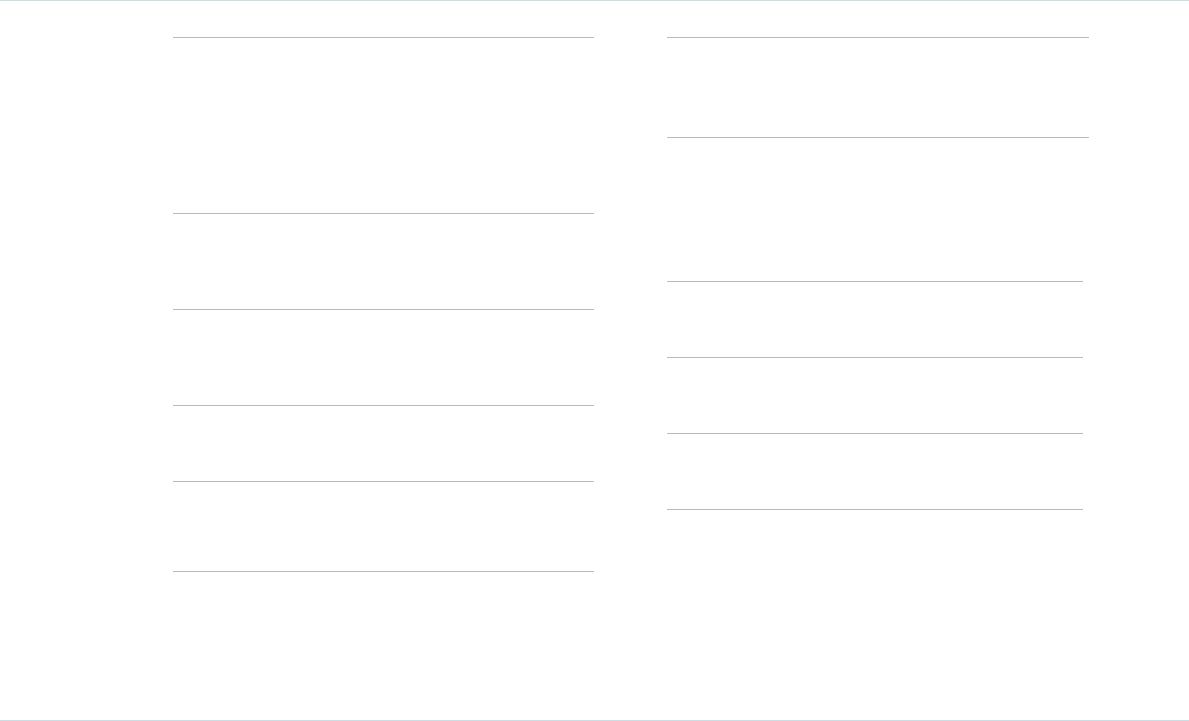The image size is (1189, 721).
Task: Click the third divider line in right column
Action: point(874,282)
